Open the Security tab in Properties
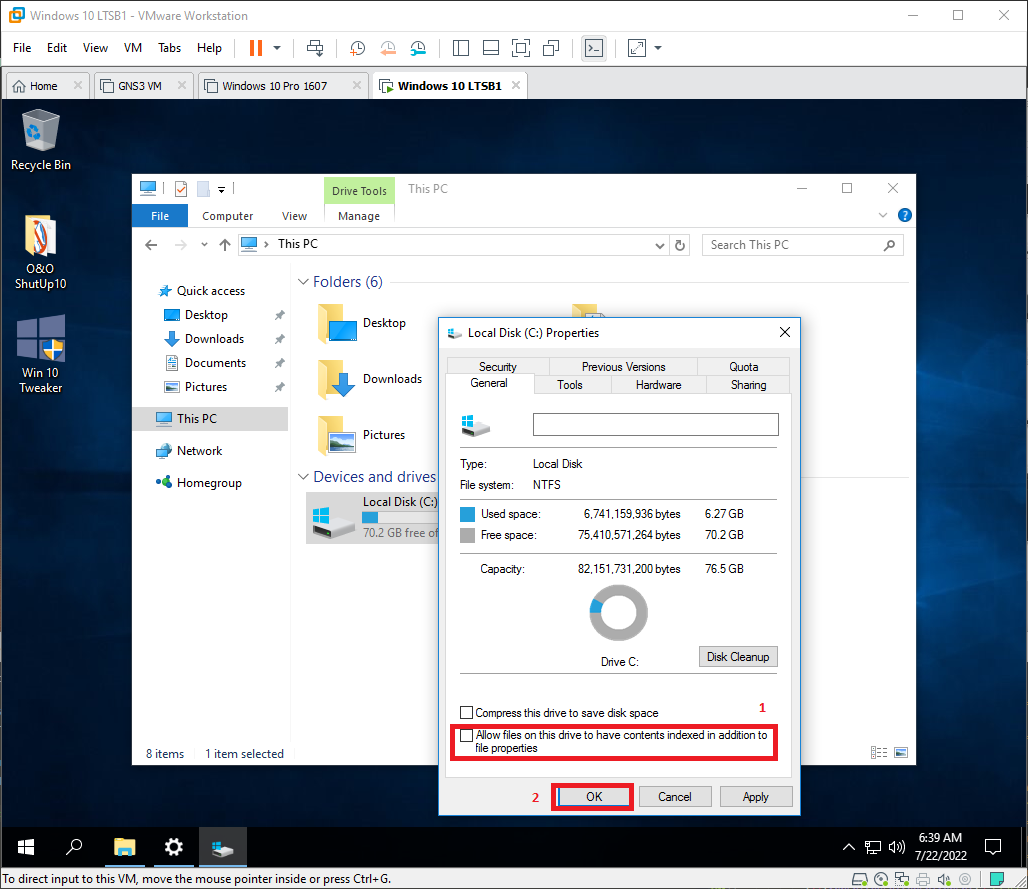The width and height of the screenshot is (1028, 889). [x=498, y=366]
